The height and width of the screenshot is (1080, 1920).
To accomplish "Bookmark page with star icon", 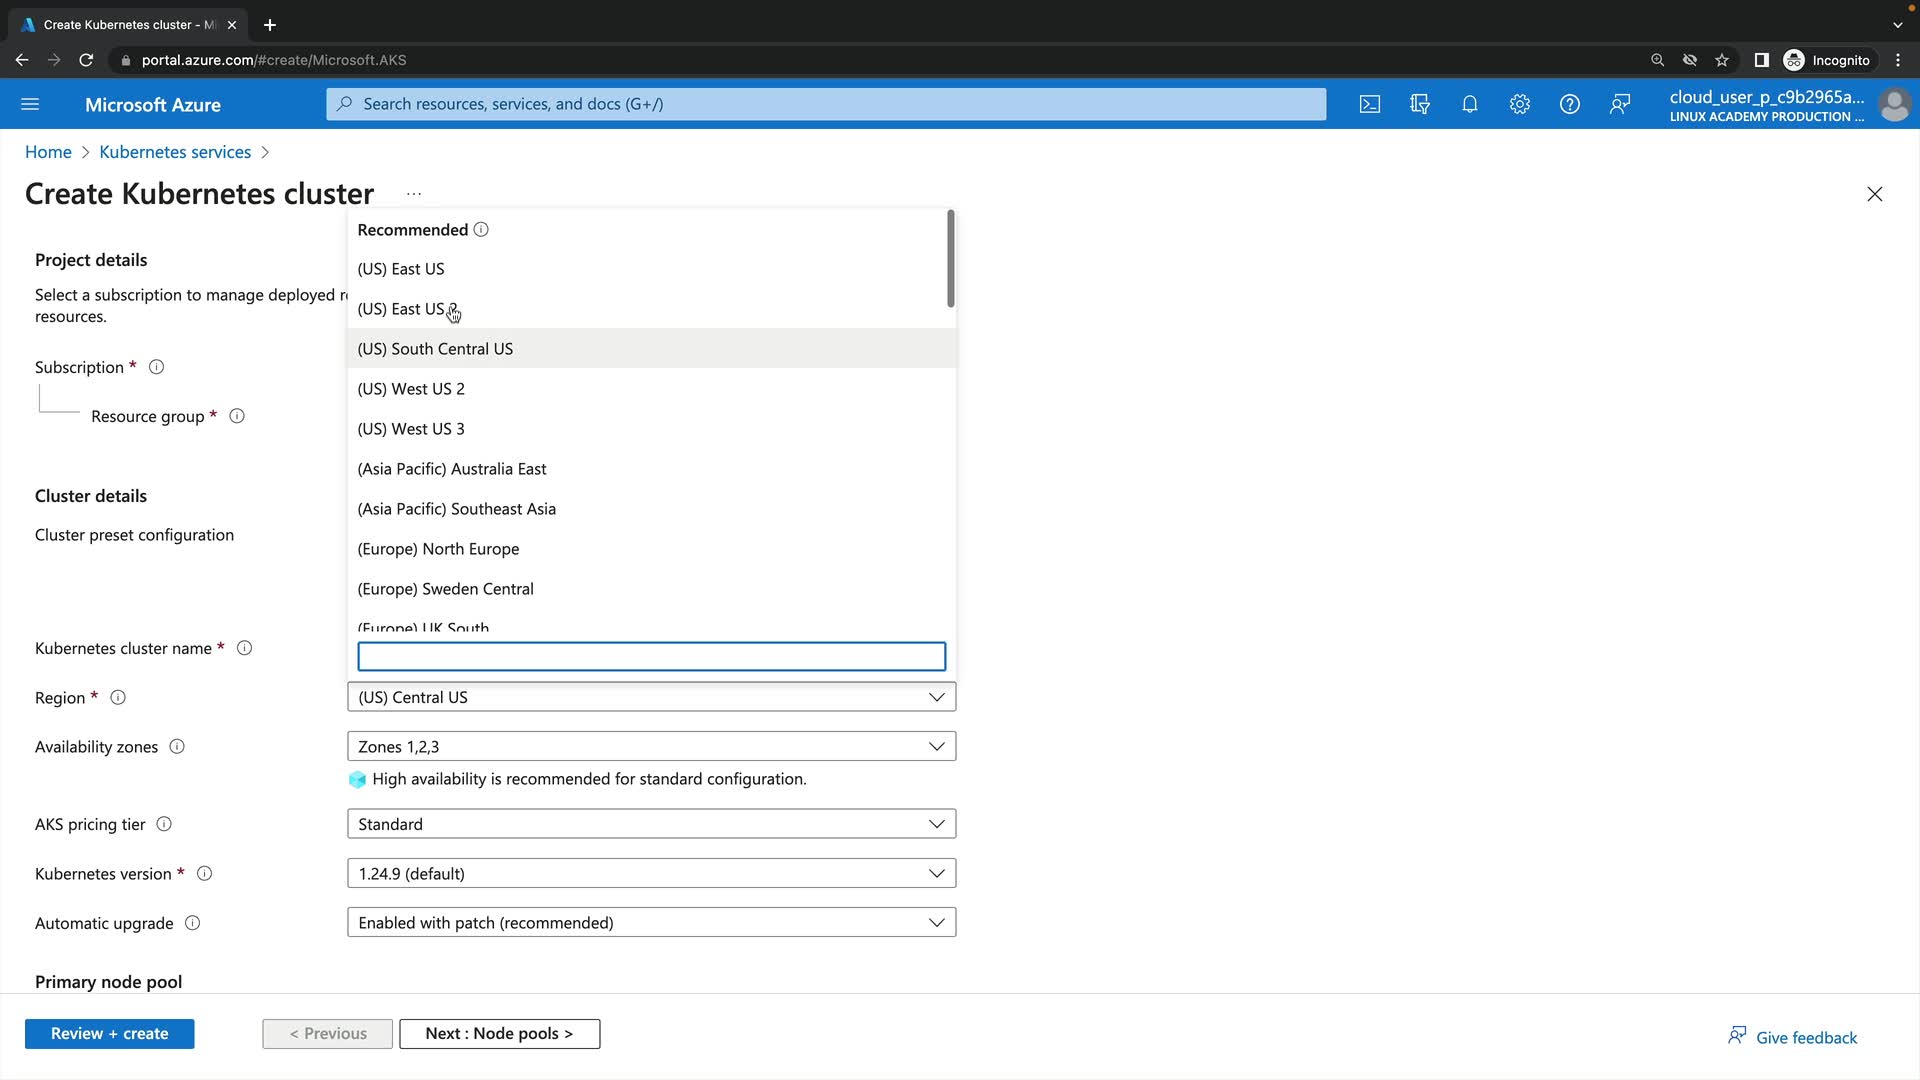I will [1722, 60].
